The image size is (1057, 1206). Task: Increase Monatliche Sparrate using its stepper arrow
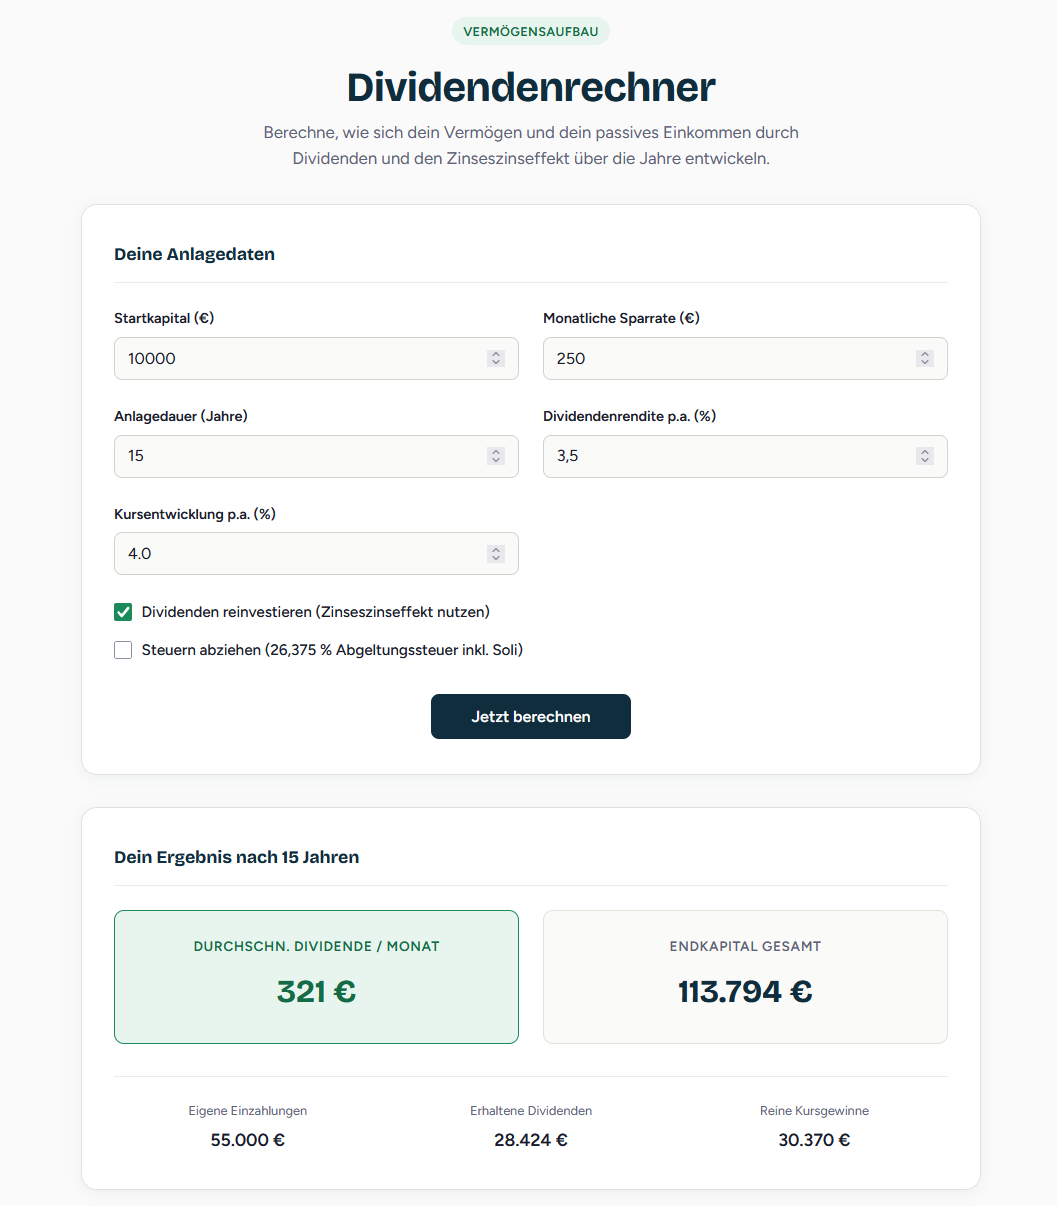(925, 353)
